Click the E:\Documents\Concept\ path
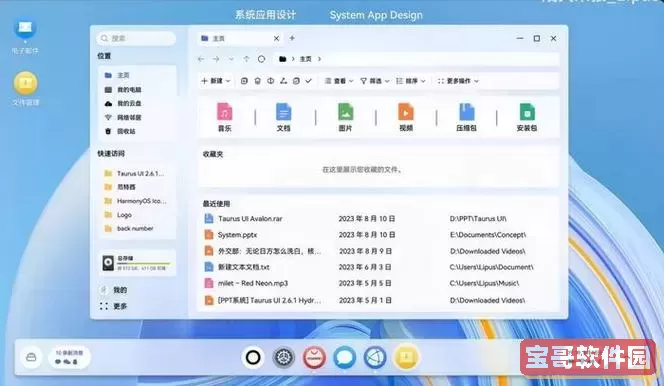This screenshot has width=664, height=386. pos(488,235)
